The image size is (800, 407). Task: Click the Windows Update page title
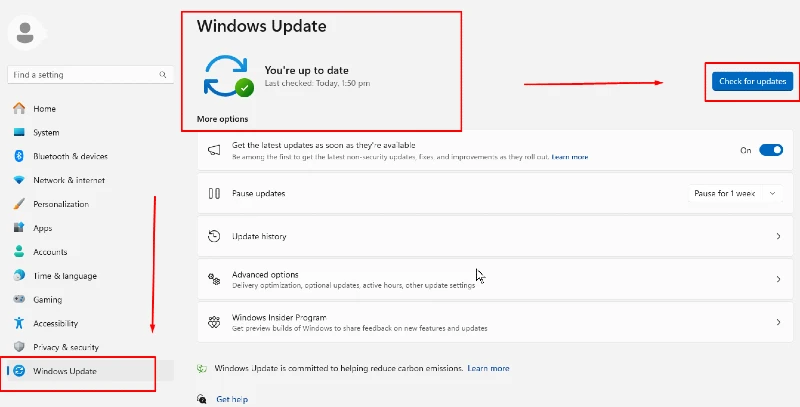coord(262,26)
